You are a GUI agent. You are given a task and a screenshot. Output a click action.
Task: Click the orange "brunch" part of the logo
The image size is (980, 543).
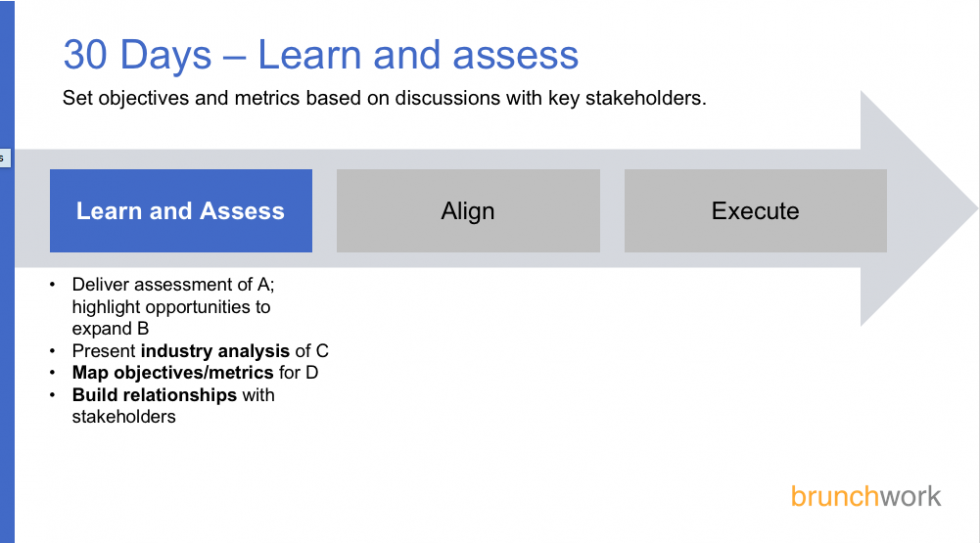tap(828, 497)
